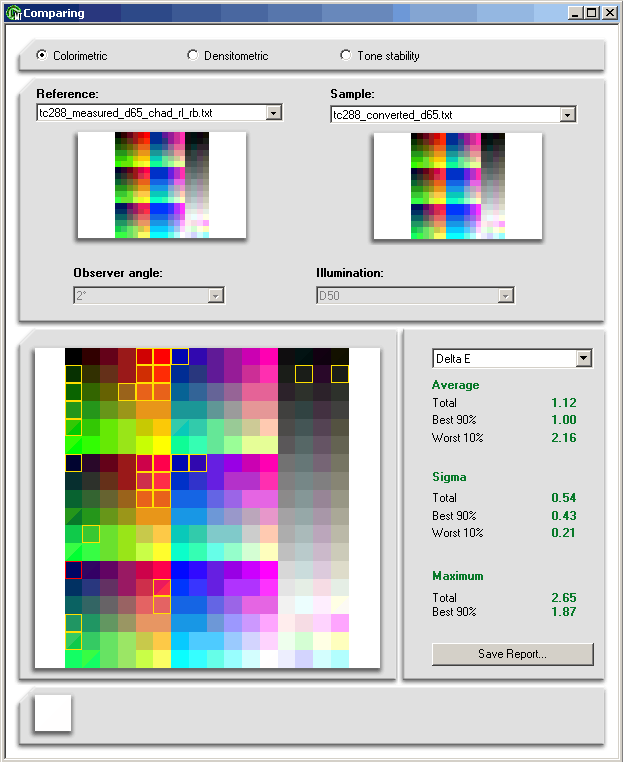This screenshot has height=762, width=623.
Task: Click the Maximum Total value 2.65
Action: click(564, 598)
